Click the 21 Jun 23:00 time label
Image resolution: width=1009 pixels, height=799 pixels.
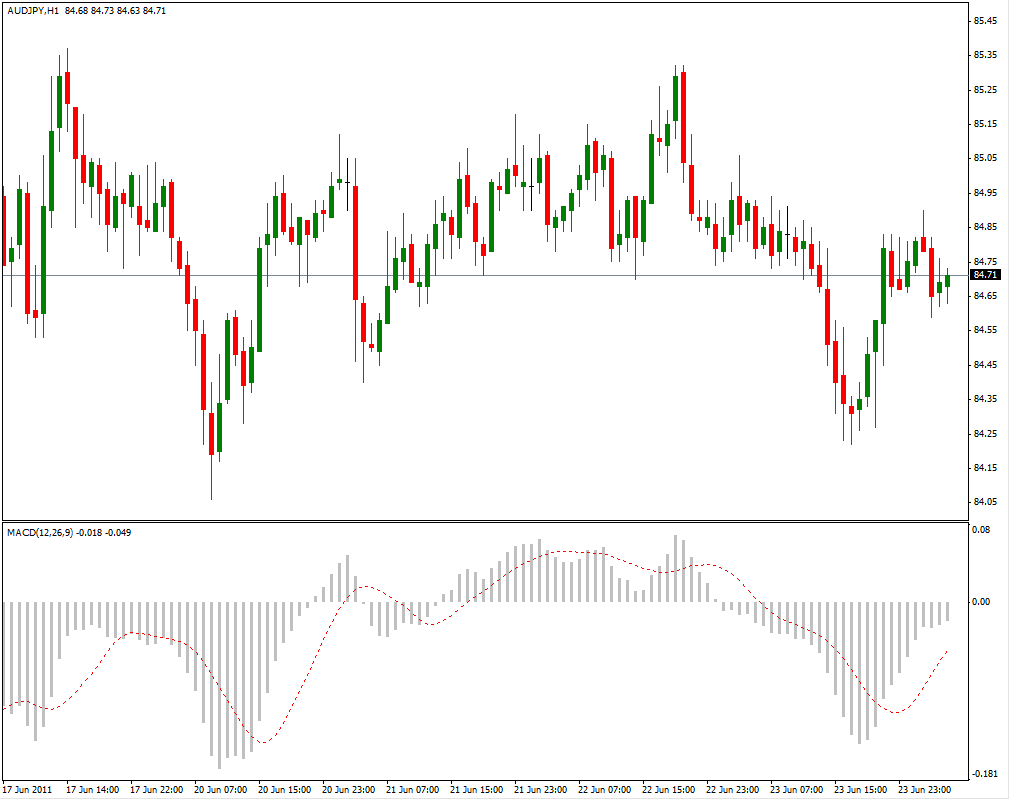pos(541,789)
